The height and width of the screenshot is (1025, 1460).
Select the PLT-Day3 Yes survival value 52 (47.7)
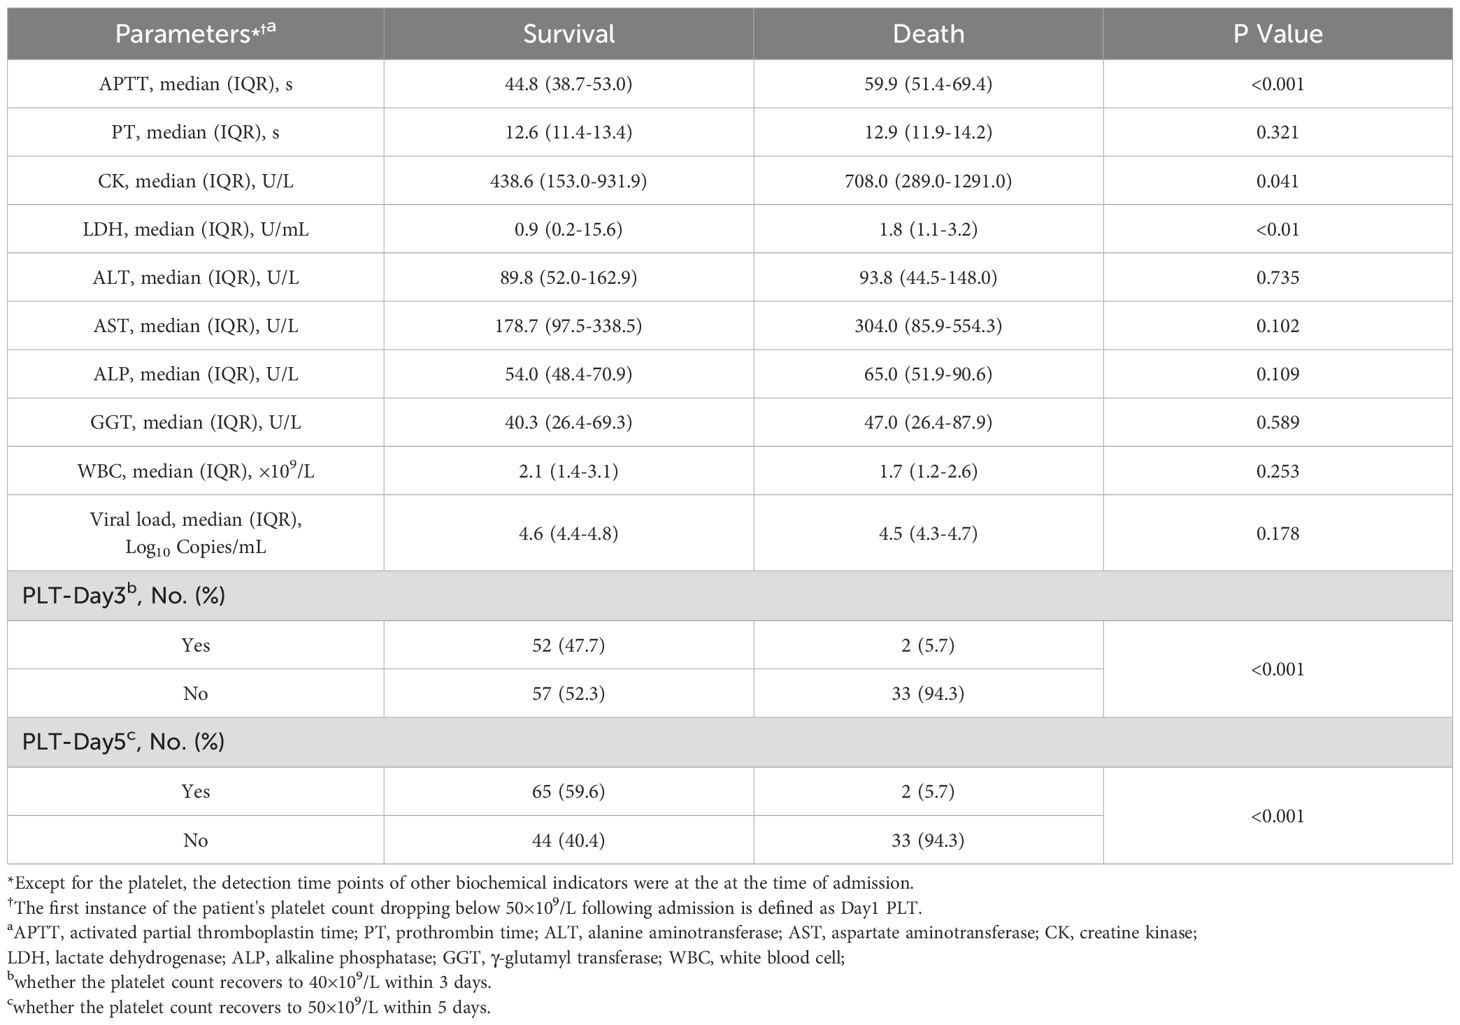[x=568, y=645]
